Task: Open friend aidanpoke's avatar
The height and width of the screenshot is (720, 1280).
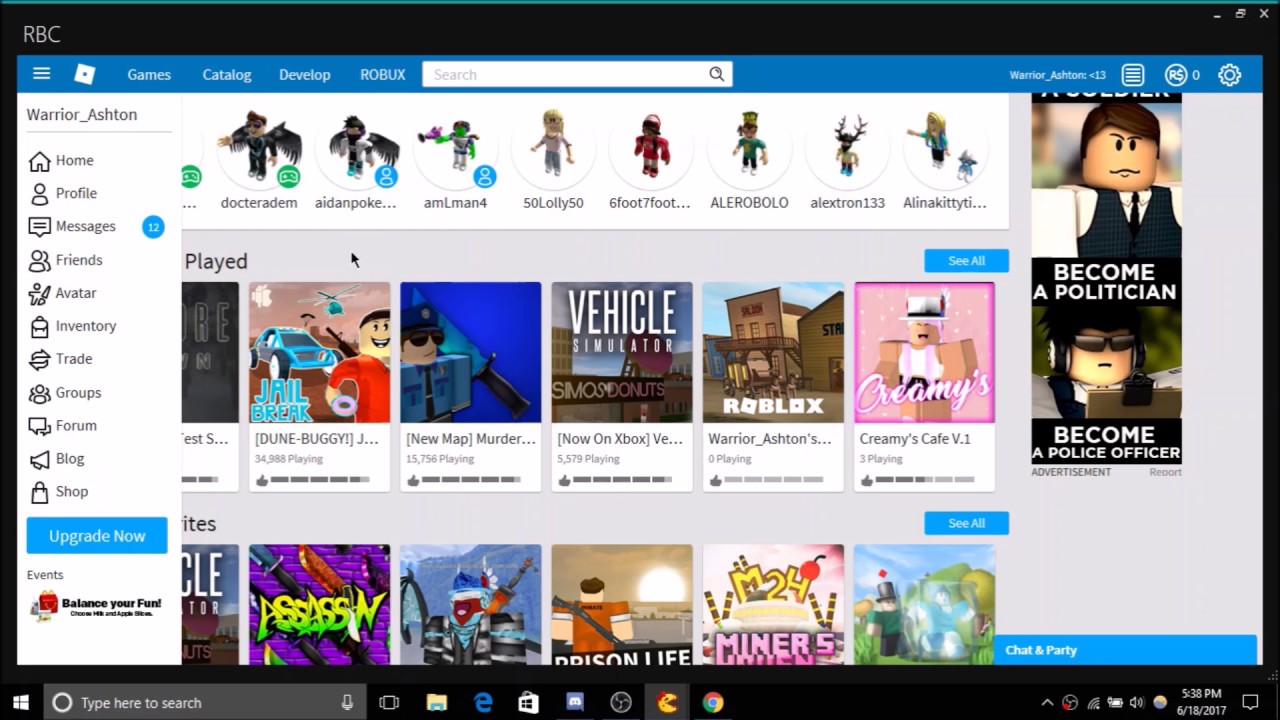Action: pyautogui.click(x=356, y=146)
